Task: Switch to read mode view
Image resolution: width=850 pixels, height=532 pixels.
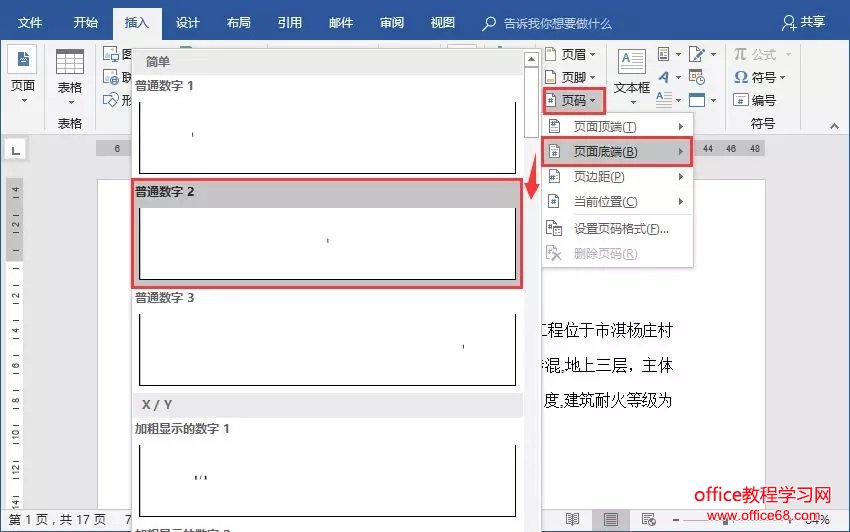Action: pyautogui.click(x=572, y=520)
